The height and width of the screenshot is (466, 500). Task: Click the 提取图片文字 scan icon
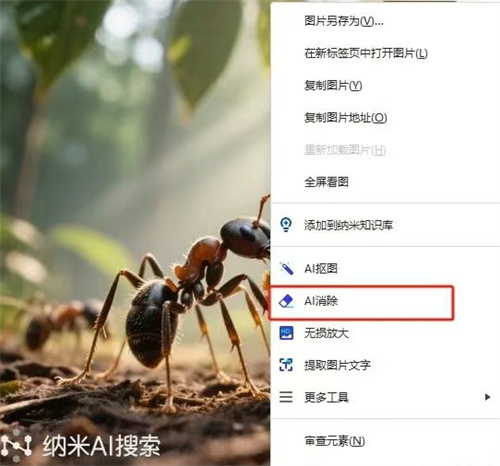pyautogui.click(x=286, y=365)
